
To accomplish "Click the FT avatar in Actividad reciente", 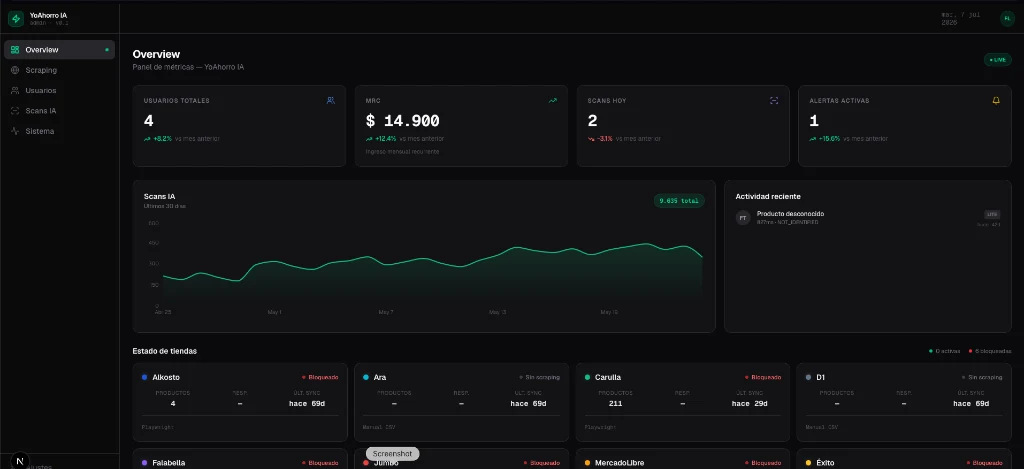I will pyautogui.click(x=743, y=218).
